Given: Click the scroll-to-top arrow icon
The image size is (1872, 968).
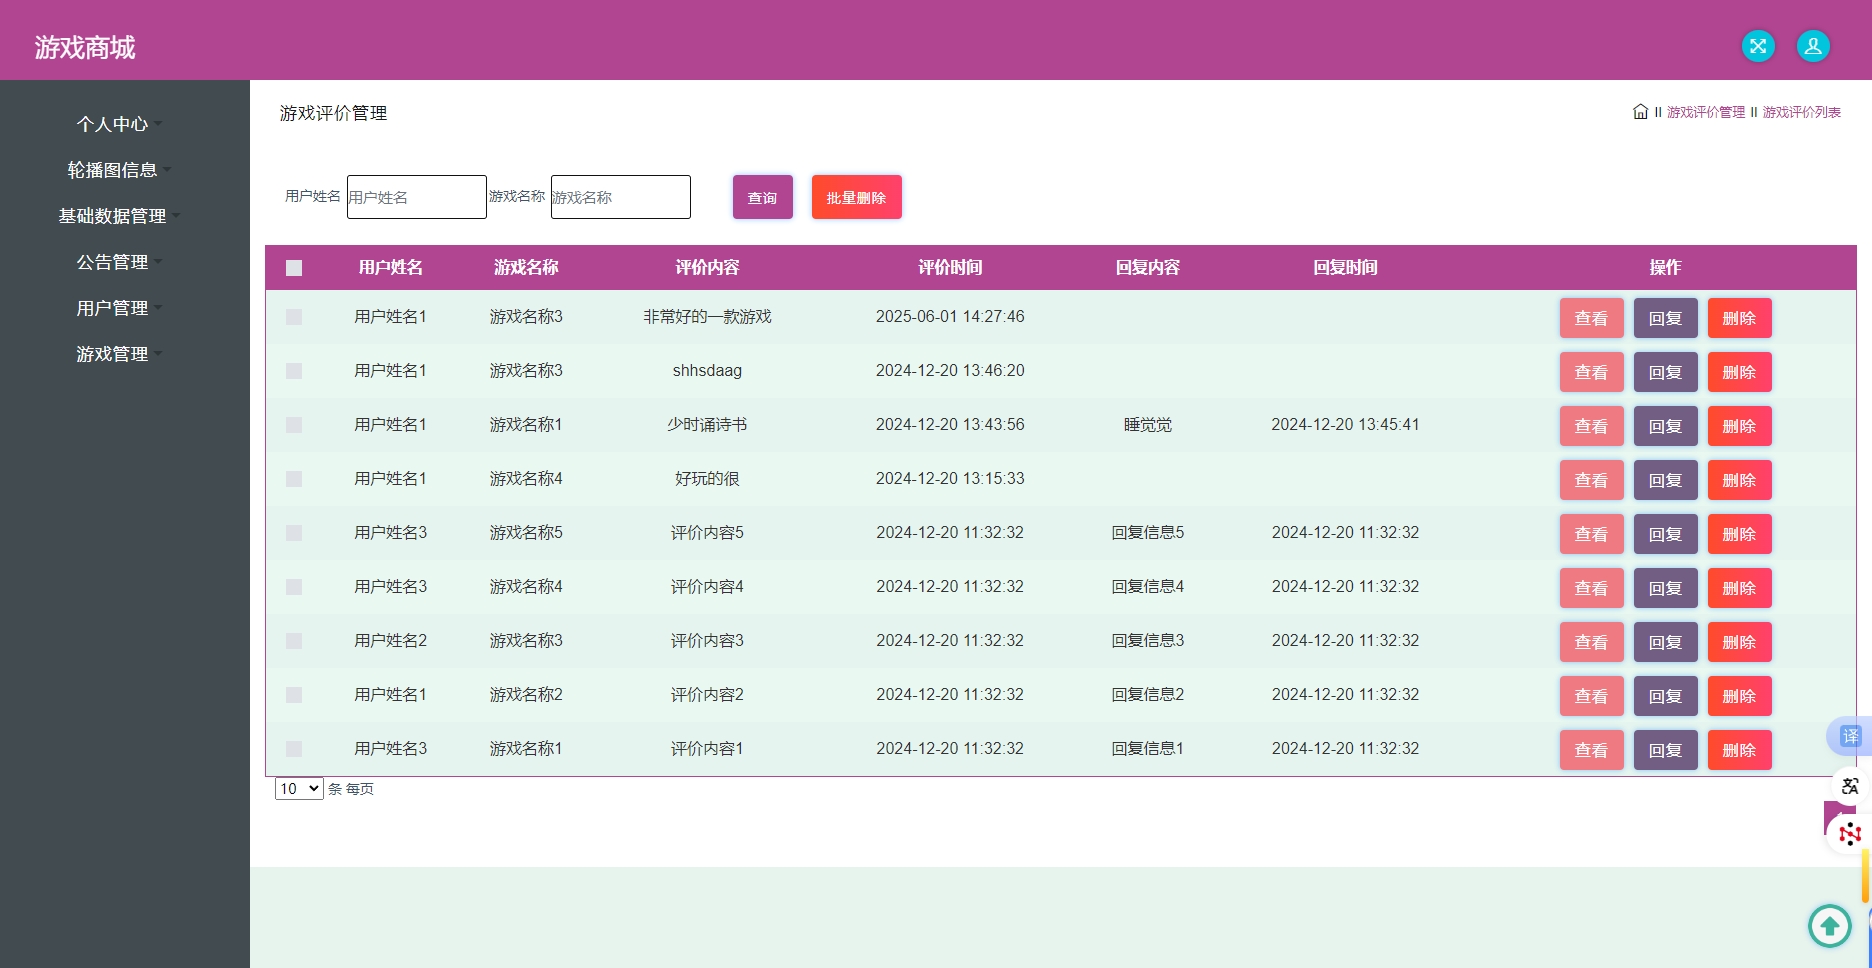Looking at the screenshot, I should [1829, 925].
